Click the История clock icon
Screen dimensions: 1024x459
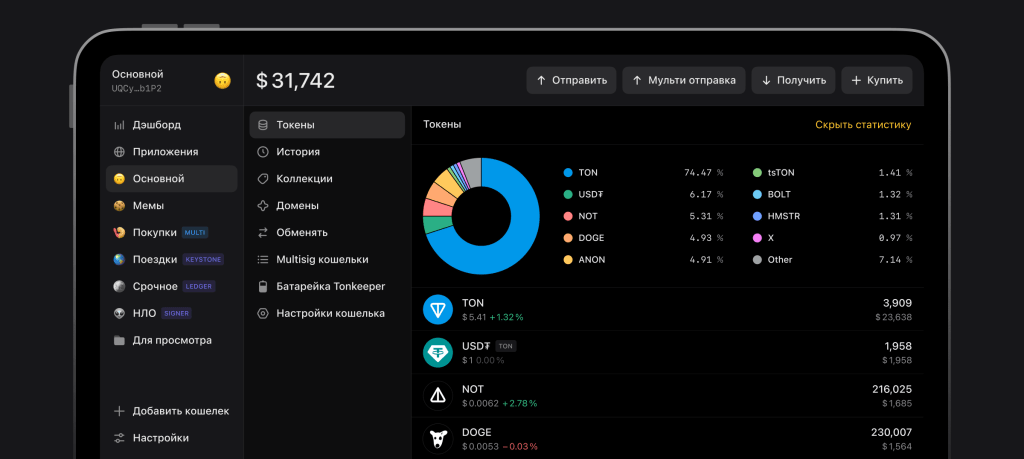(263, 151)
